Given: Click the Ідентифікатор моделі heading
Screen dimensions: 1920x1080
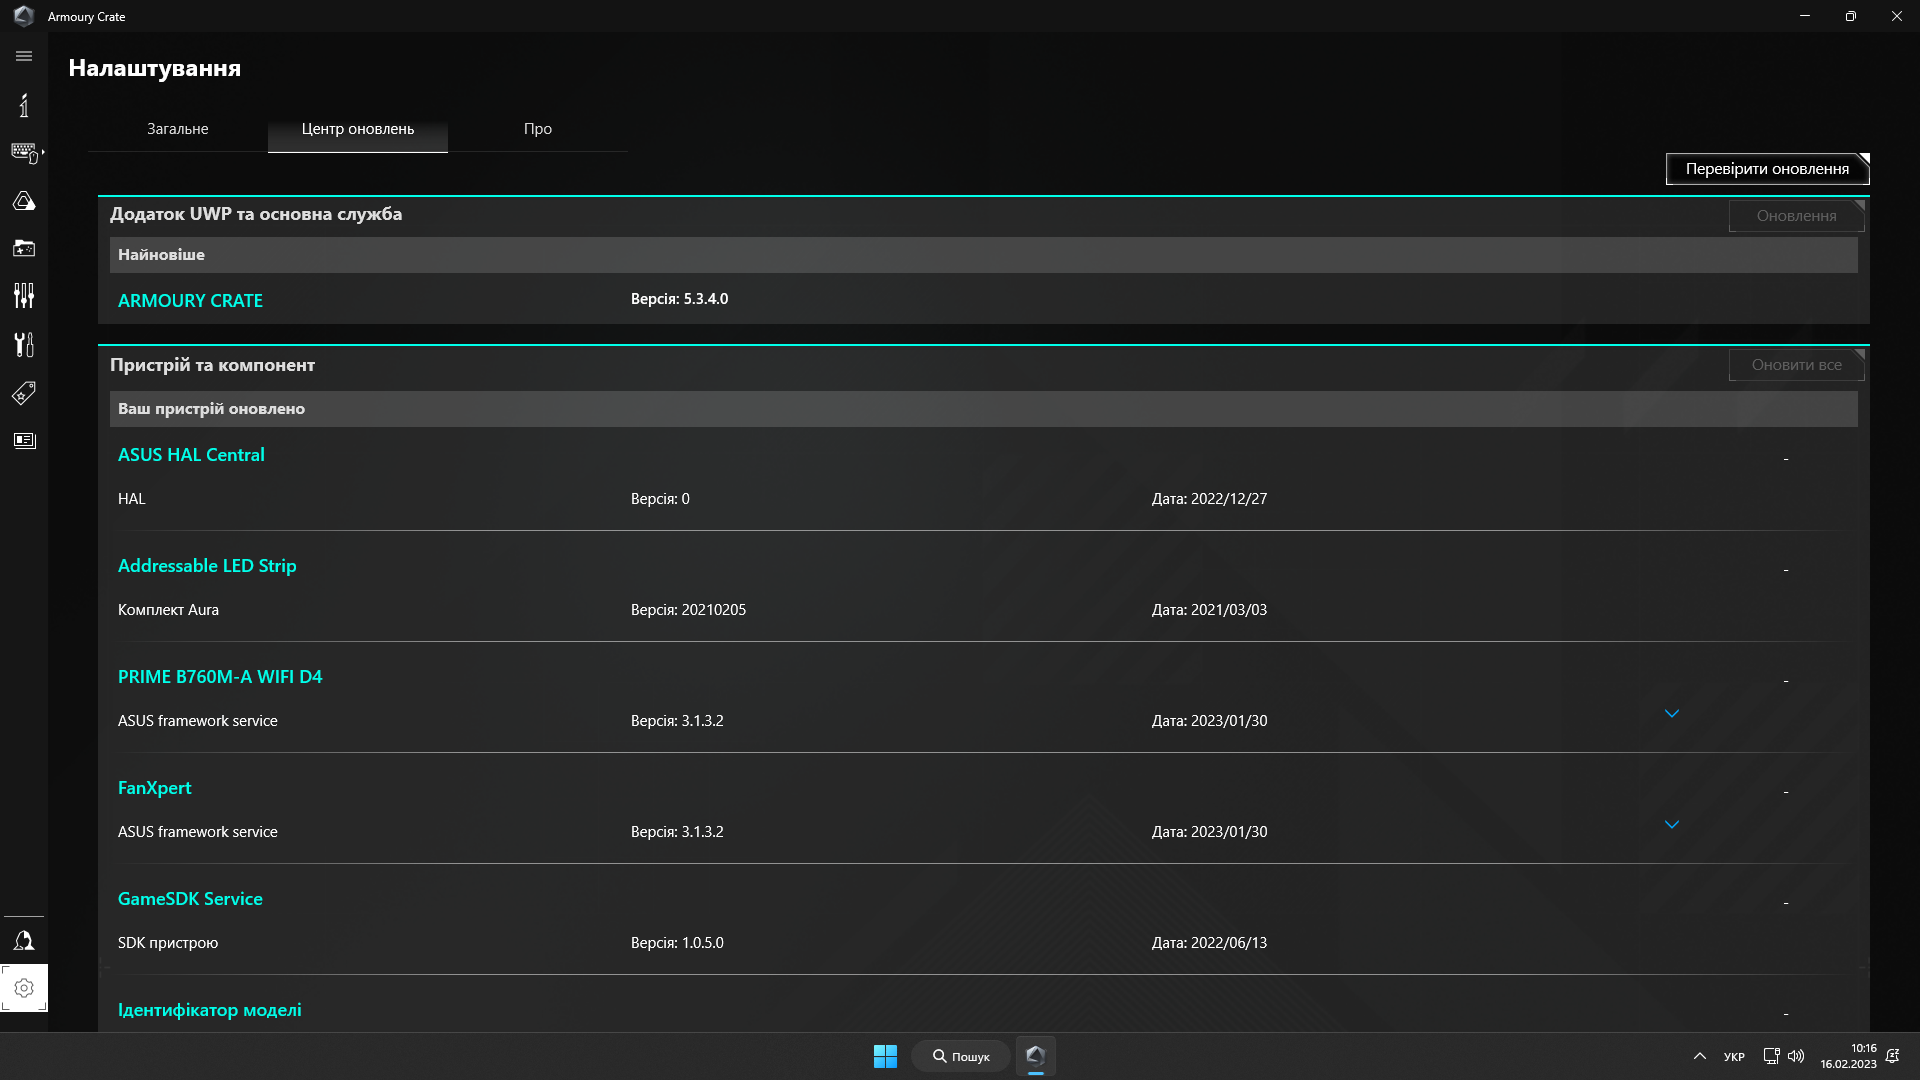Looking at the screenshot, I should click(210, 1010).
